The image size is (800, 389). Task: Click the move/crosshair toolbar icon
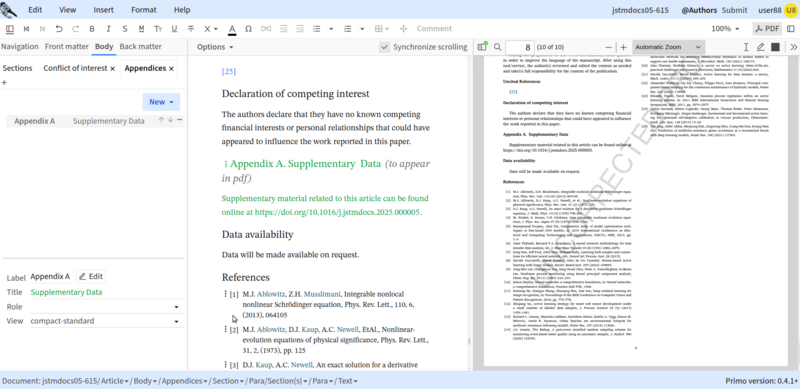(404, 29)
